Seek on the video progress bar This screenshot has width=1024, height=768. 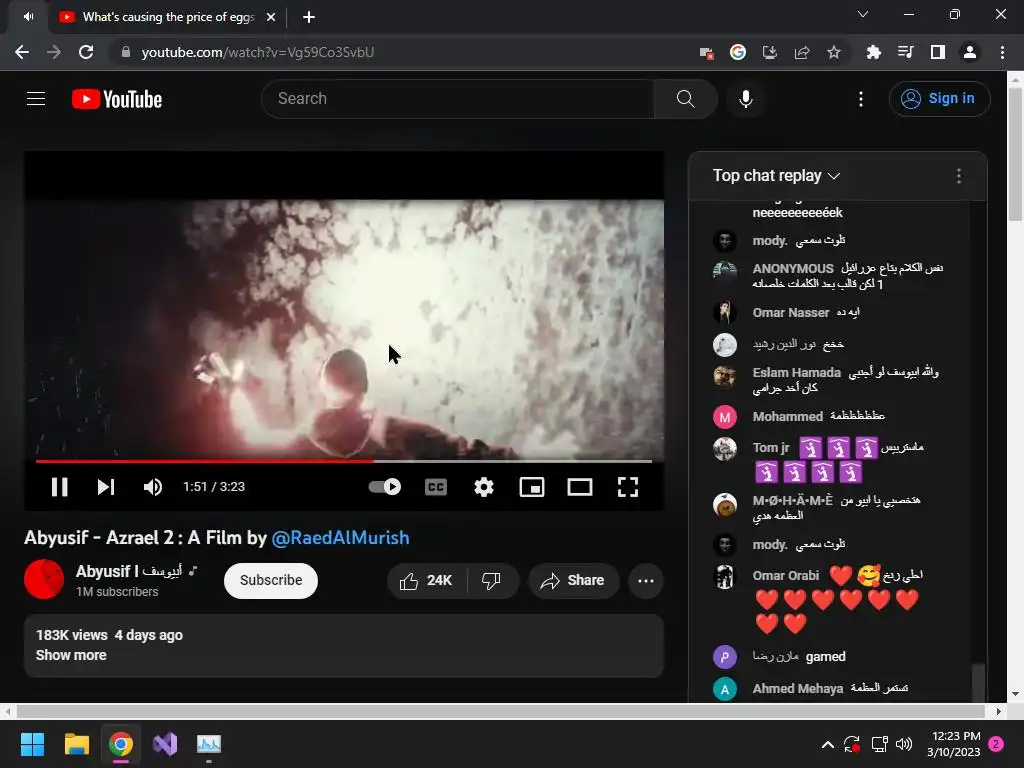tap(344, 461)
